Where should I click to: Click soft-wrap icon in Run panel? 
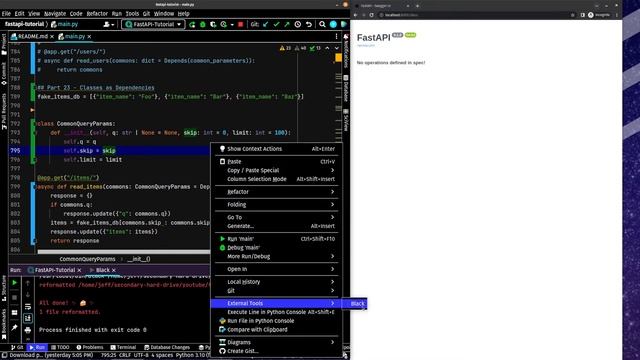28,307
